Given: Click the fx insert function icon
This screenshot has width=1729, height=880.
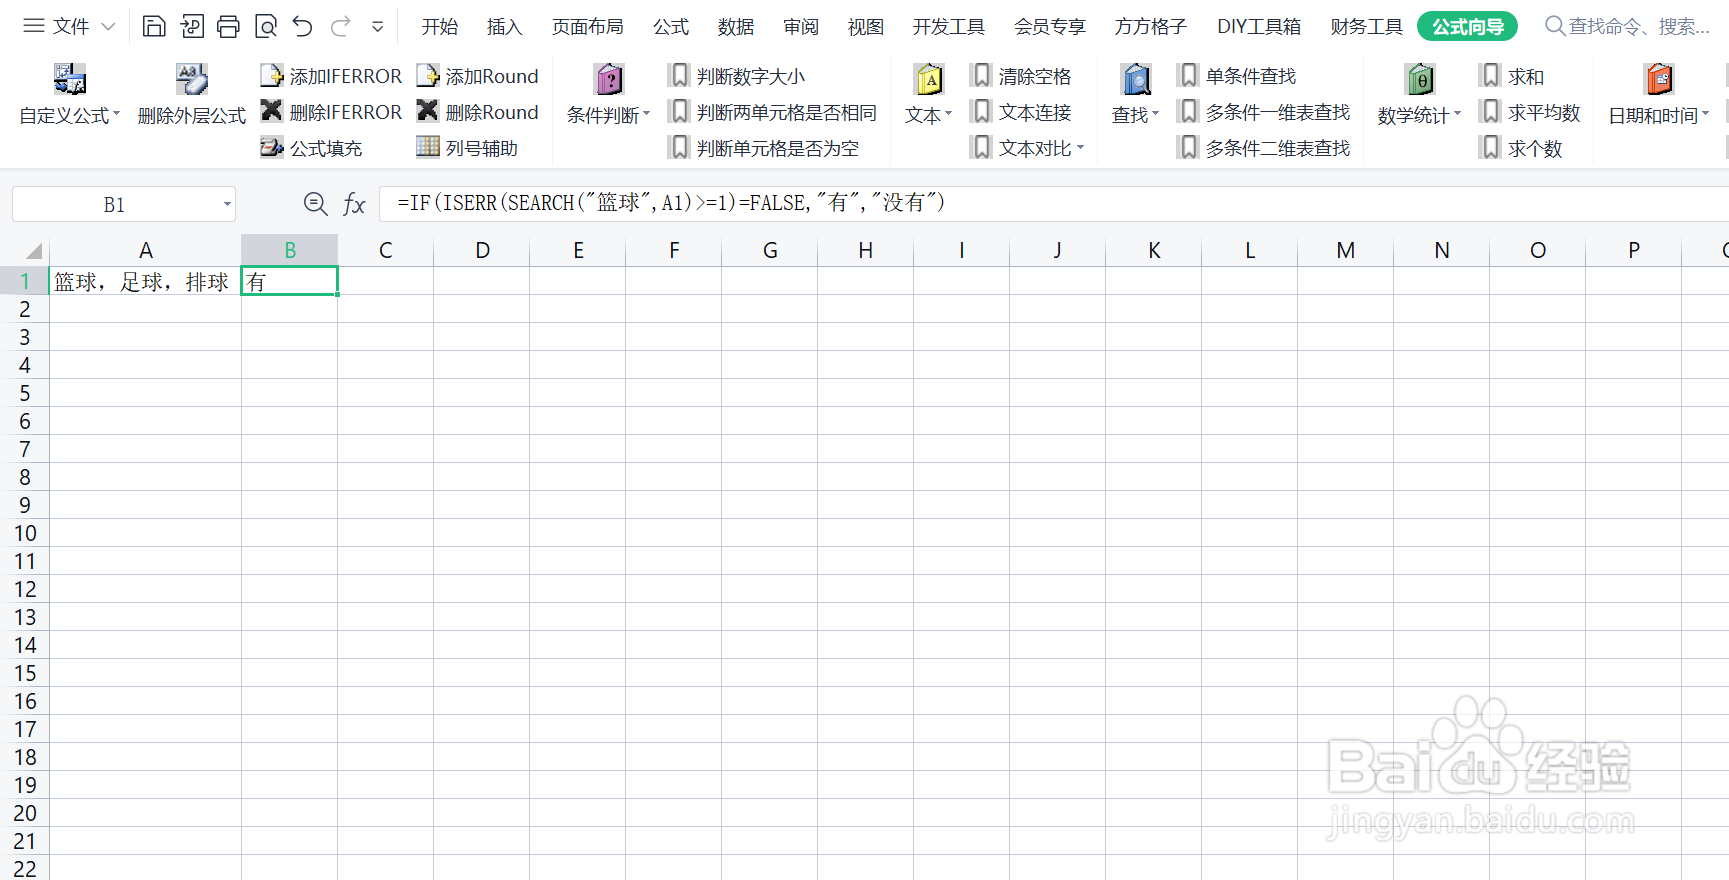Looking at the screenshot, I should (354, 204).
